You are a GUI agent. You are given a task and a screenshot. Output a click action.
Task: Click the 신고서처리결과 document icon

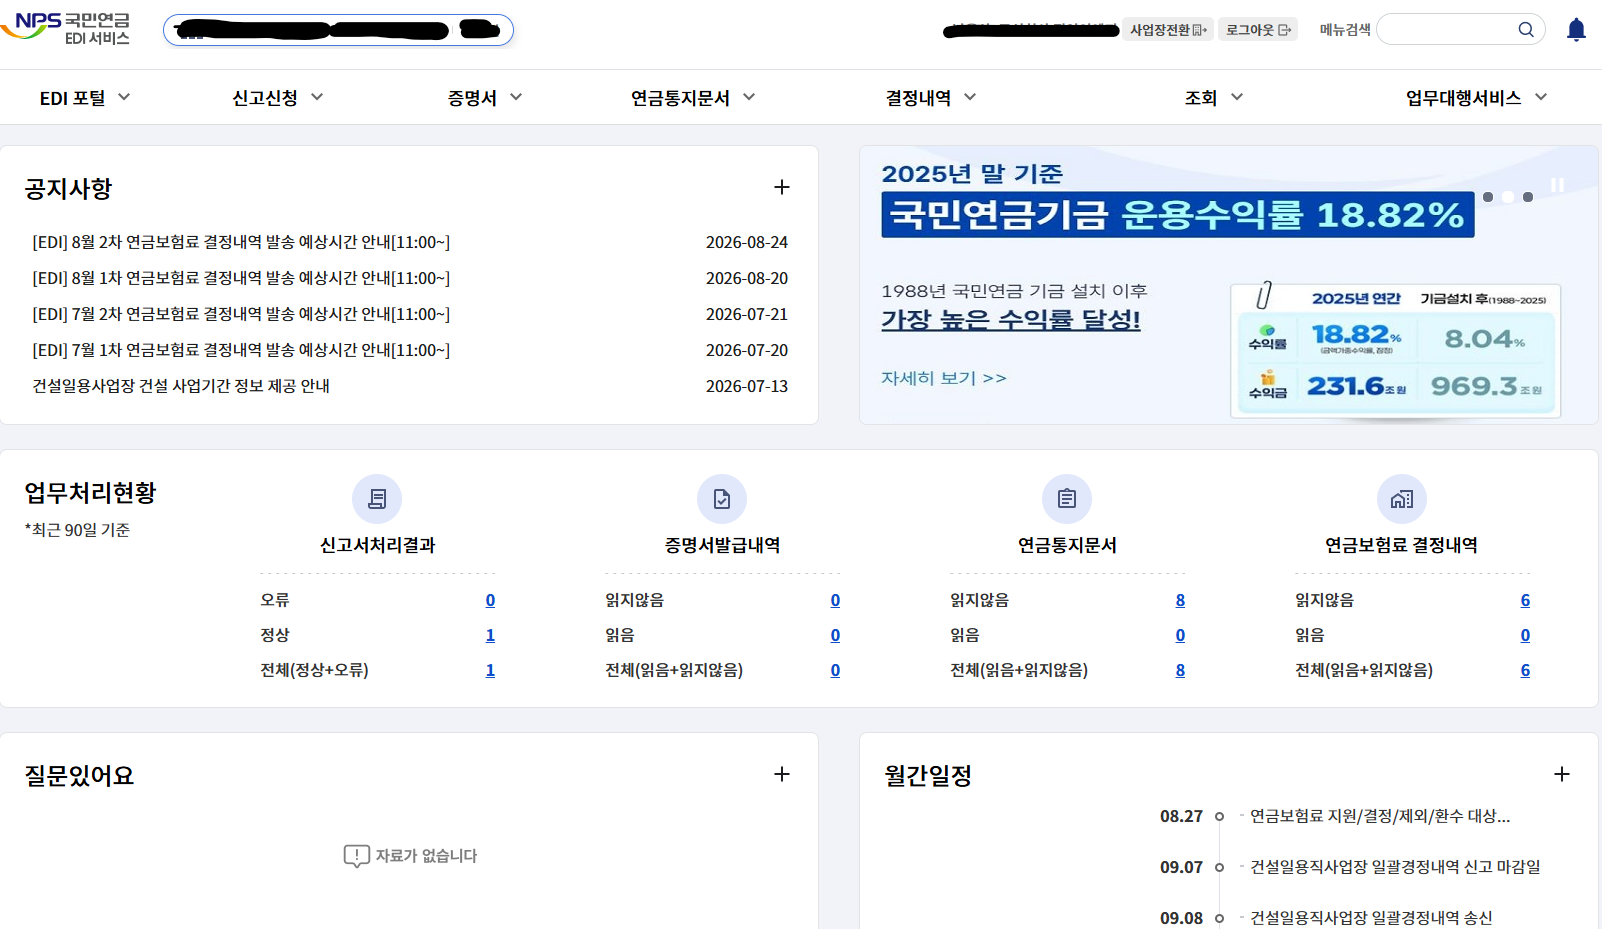(377, 499)
